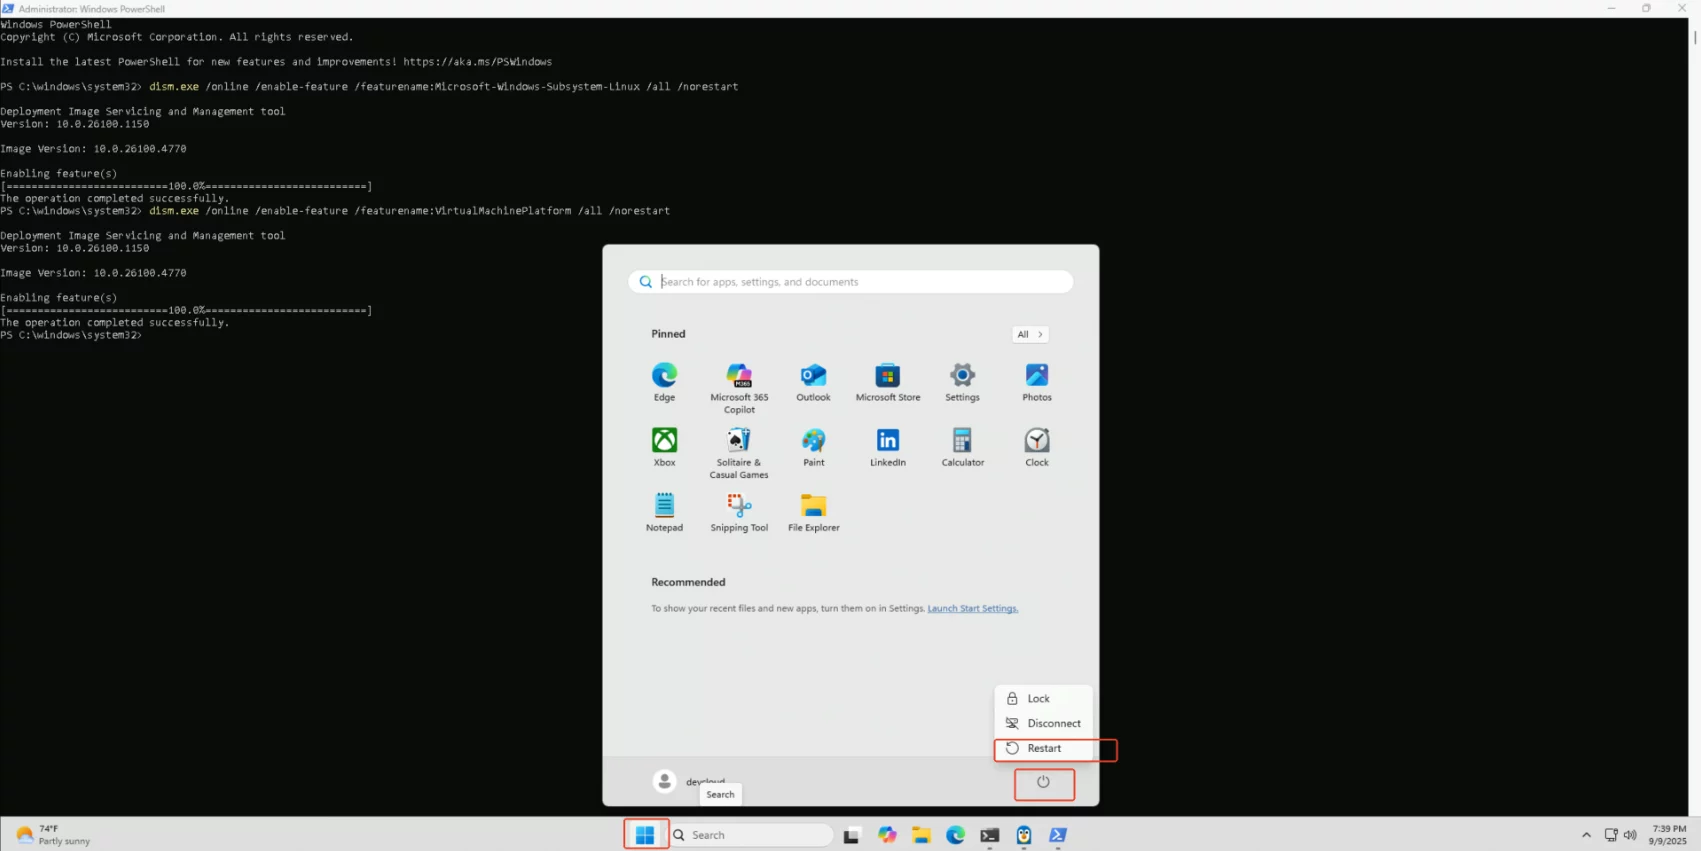Click the Windows Start button on taskbar
This screenshot has height=851, width=1701.
pos(645,835)
